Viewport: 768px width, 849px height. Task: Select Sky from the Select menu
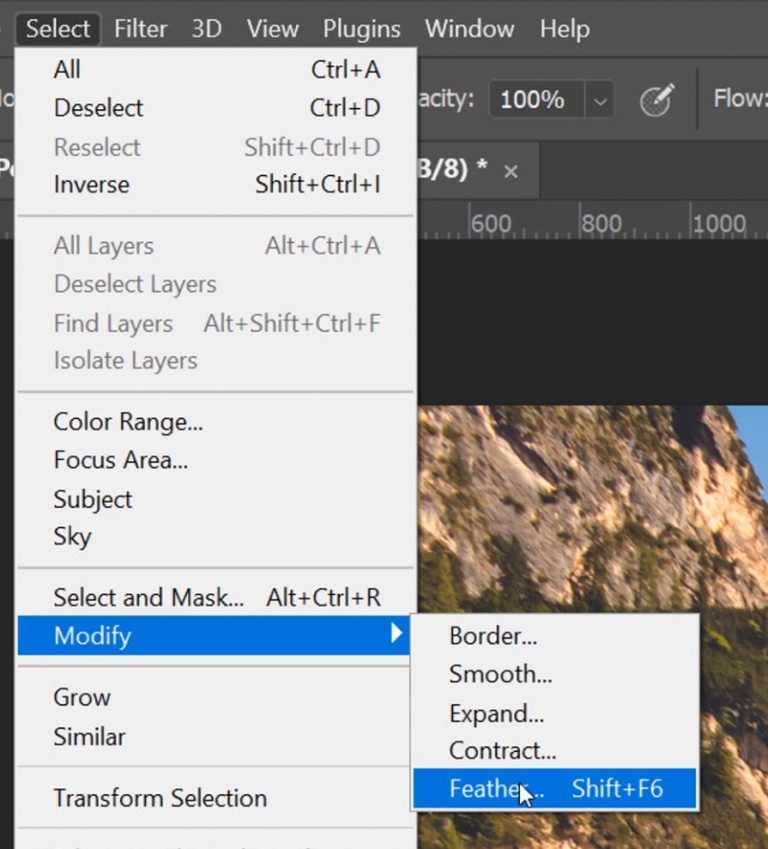pyautogui.click(x=71, y=537)
